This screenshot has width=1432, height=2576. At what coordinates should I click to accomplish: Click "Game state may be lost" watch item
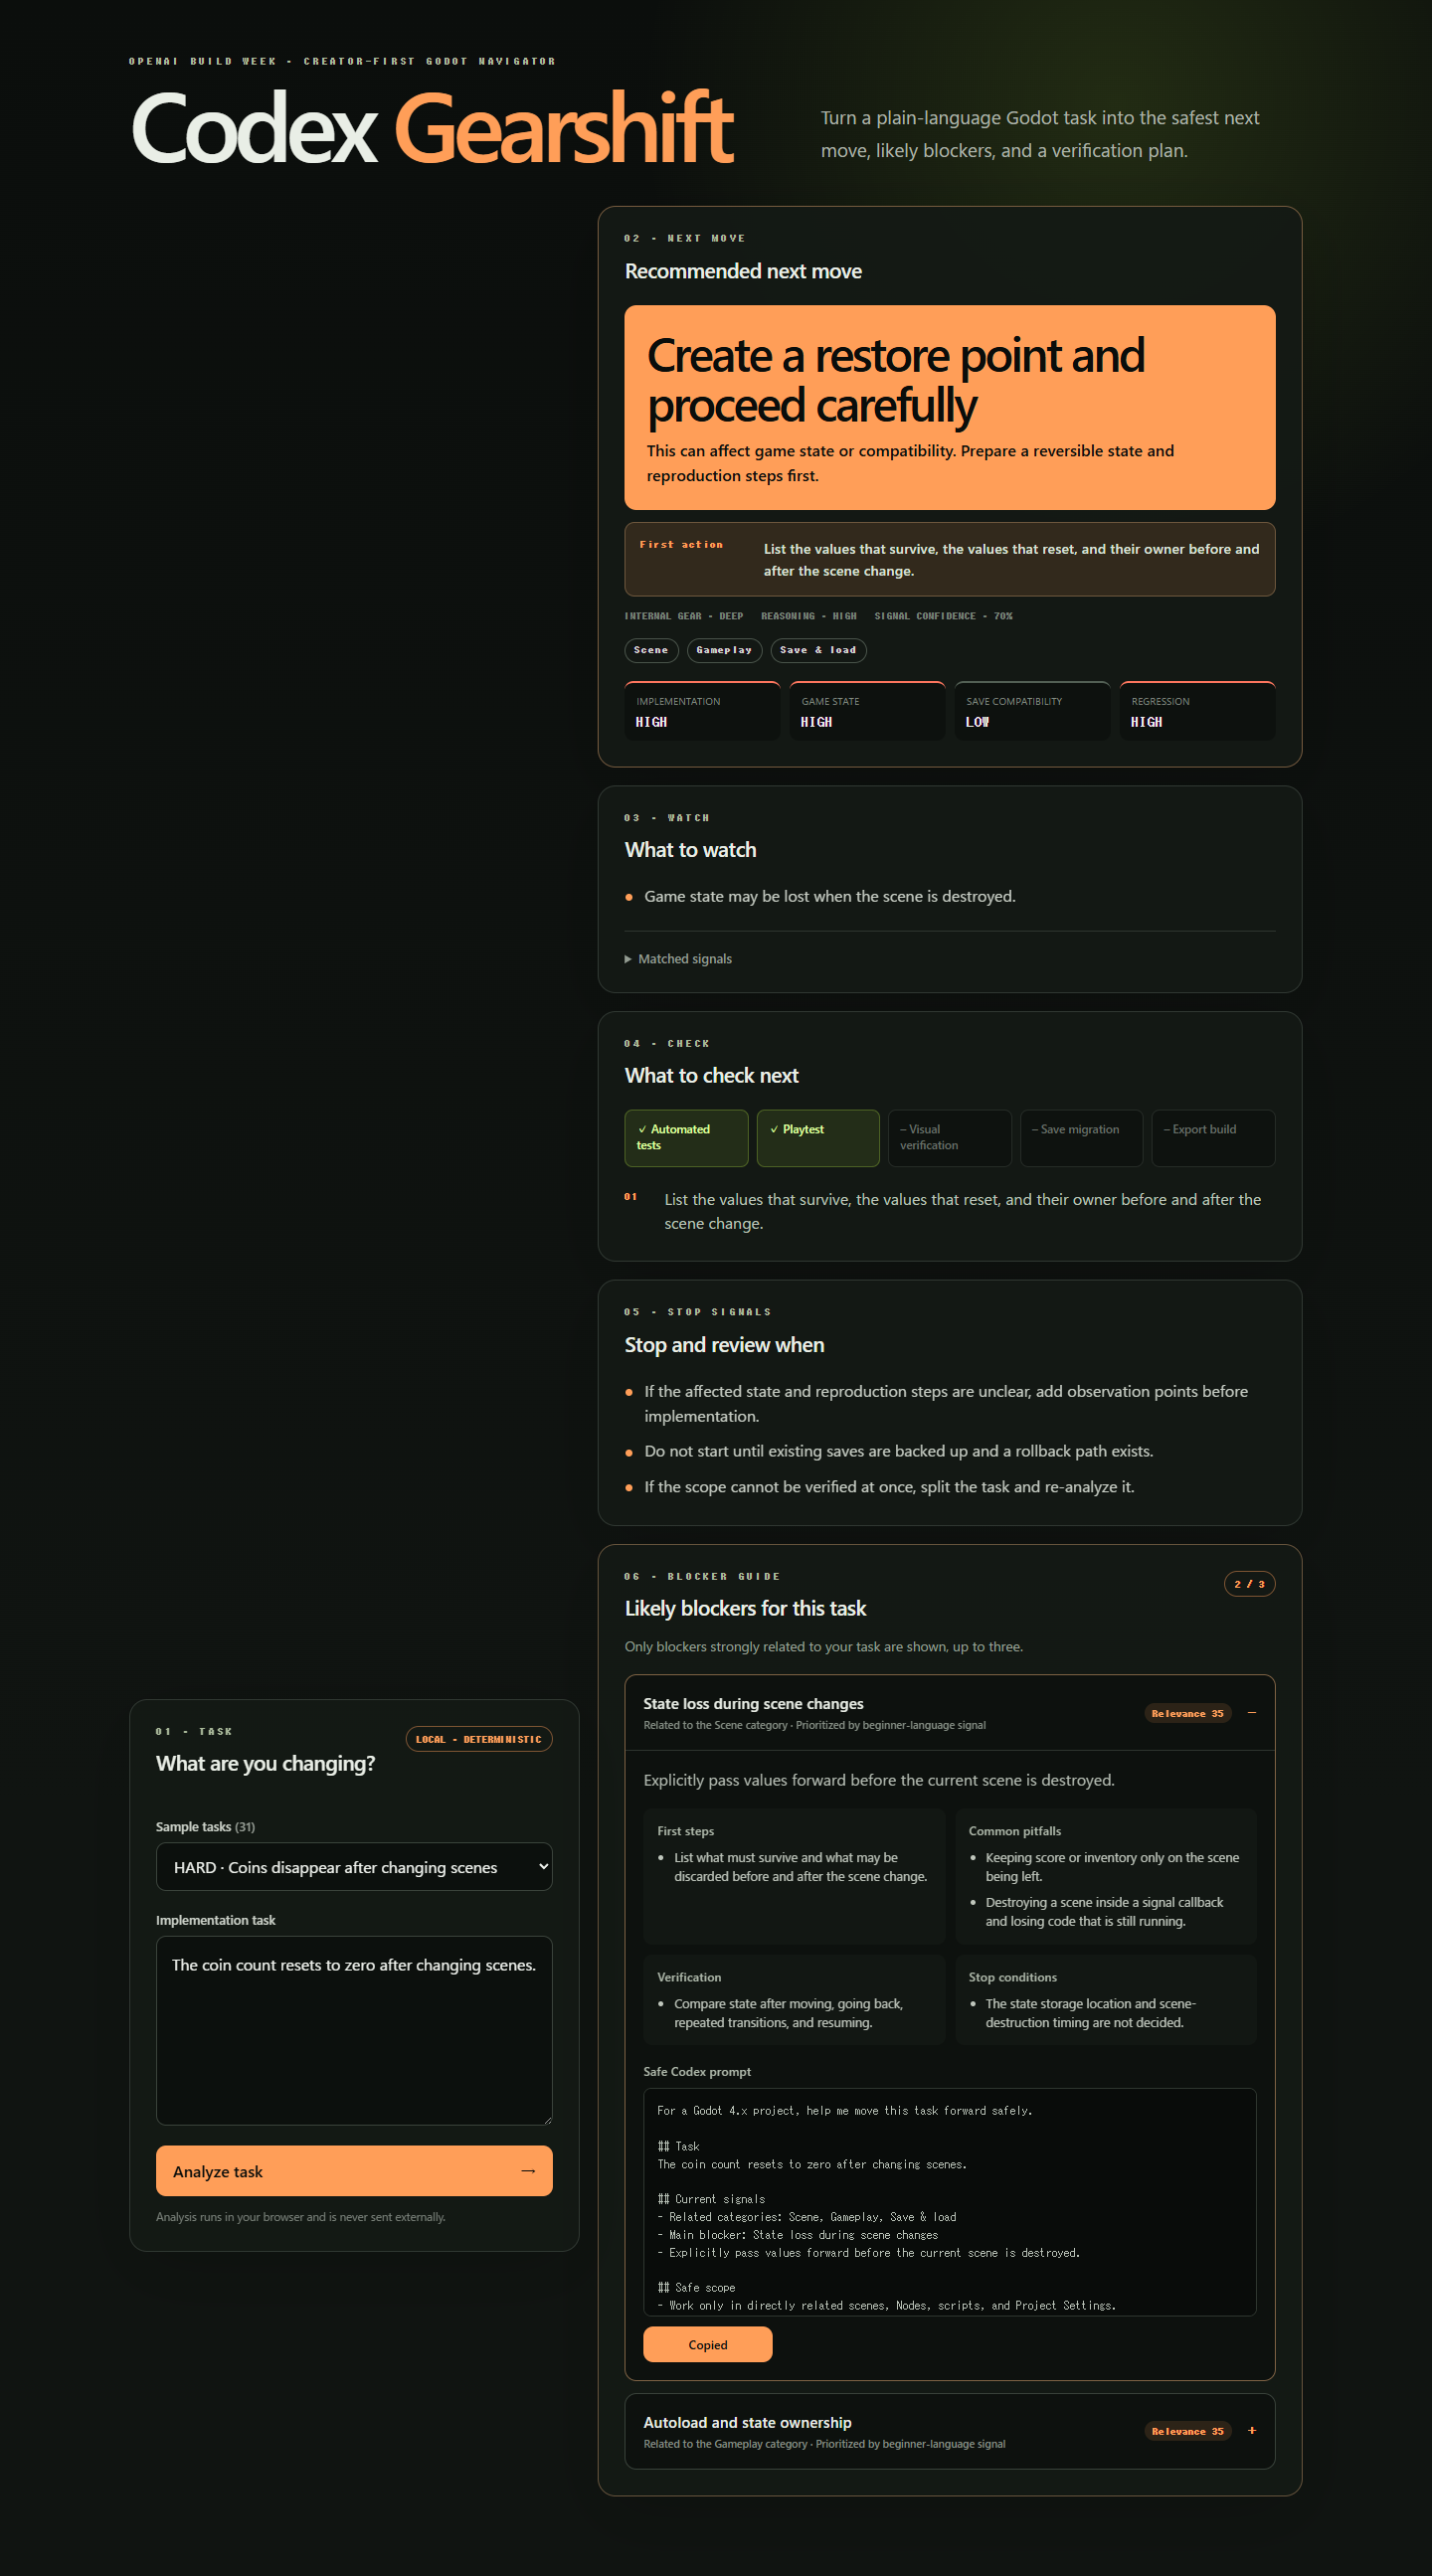tap(829, 896)
